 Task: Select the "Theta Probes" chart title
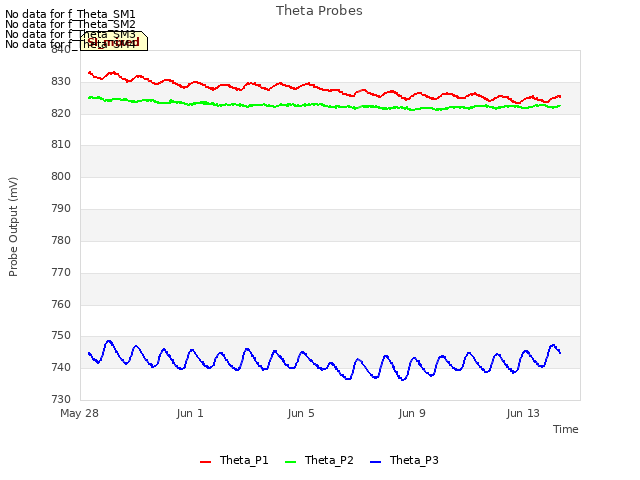coord(319,11)
